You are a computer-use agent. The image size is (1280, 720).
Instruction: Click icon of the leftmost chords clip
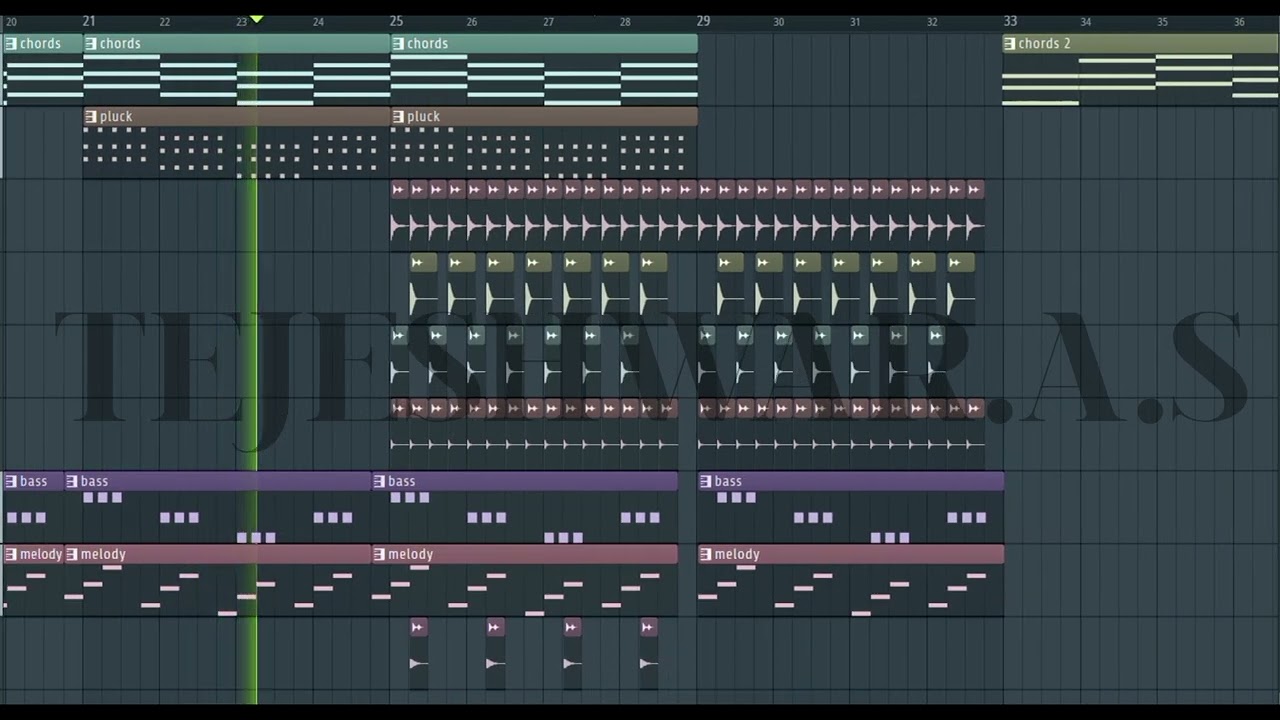(x=11, y=44)
